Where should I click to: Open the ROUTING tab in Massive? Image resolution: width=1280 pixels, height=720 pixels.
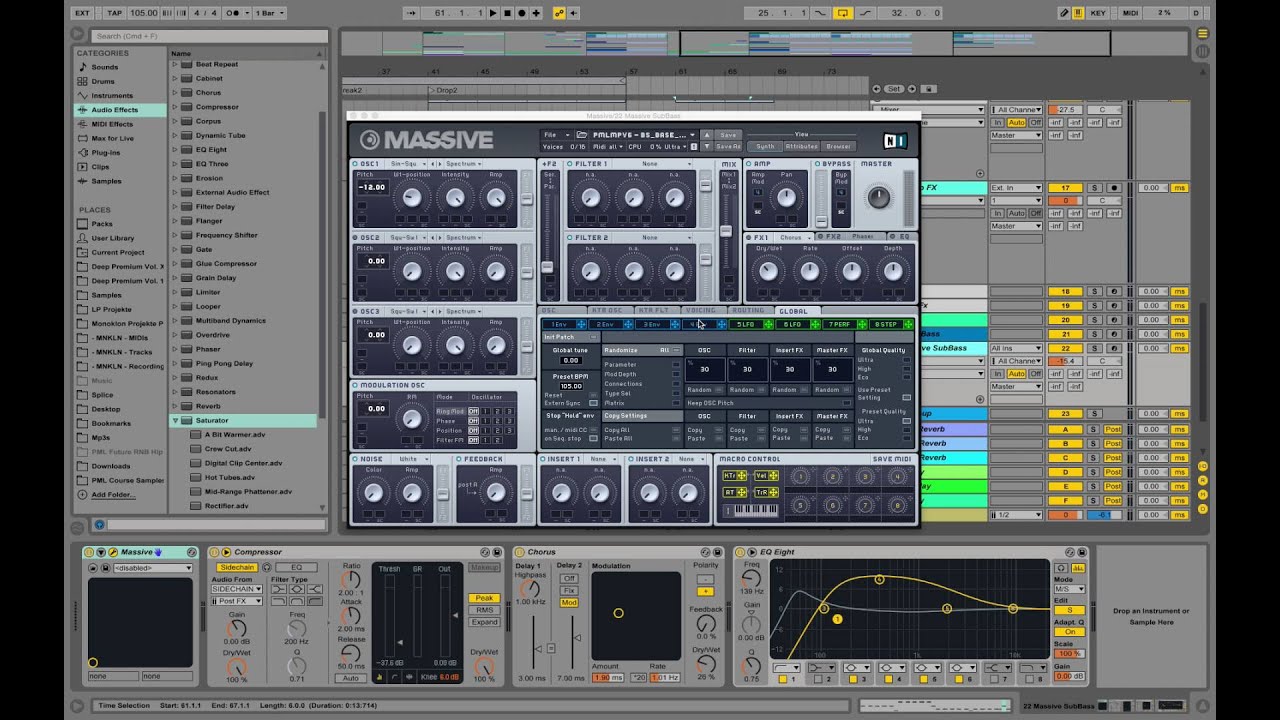pyautogui.click(x=748, y=311)
